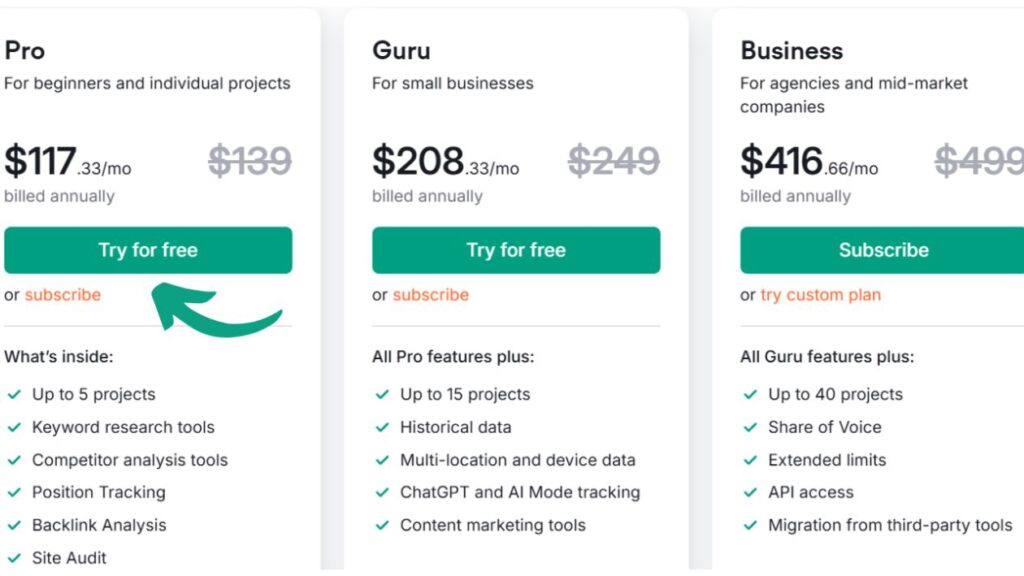Click the checkmark beside Content marketing tools
This screenshot has height=576, width=1024.
(x=383, y=525)
